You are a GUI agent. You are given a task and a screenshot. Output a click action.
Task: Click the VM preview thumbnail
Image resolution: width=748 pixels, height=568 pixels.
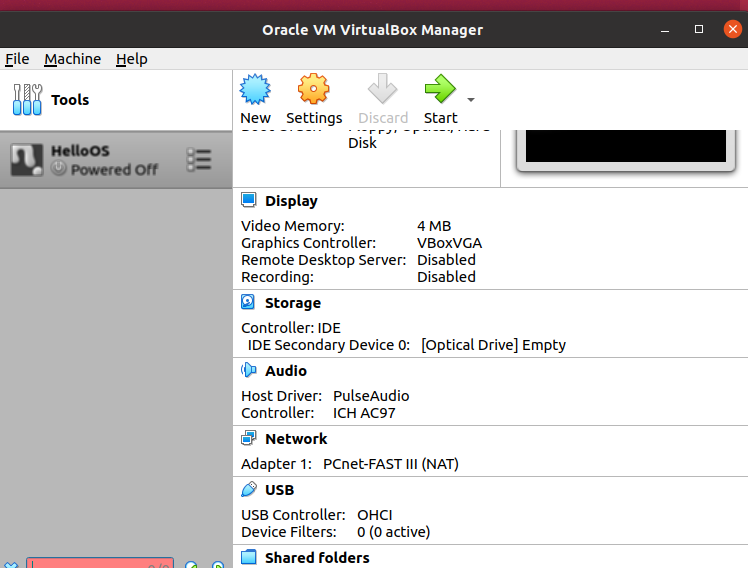(625, 145)
